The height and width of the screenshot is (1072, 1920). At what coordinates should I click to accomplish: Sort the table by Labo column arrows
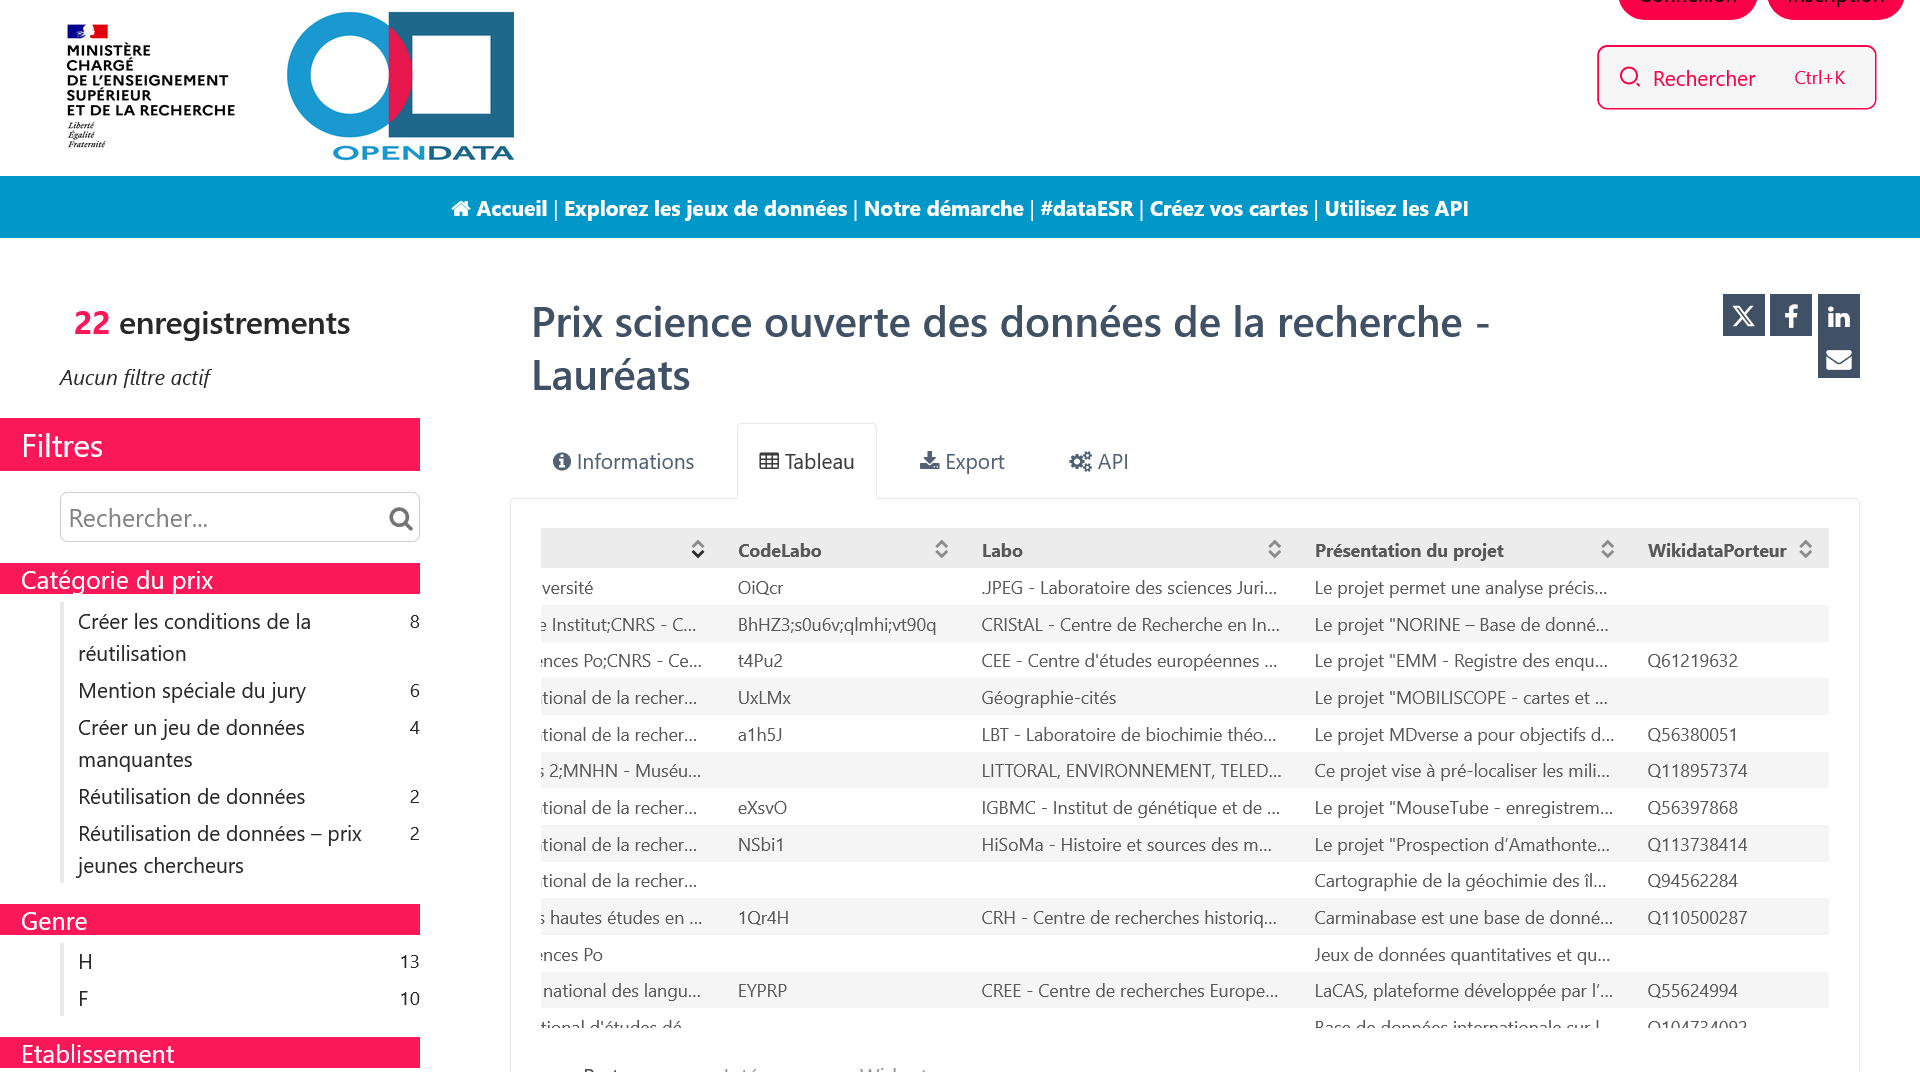point(1274,549)
